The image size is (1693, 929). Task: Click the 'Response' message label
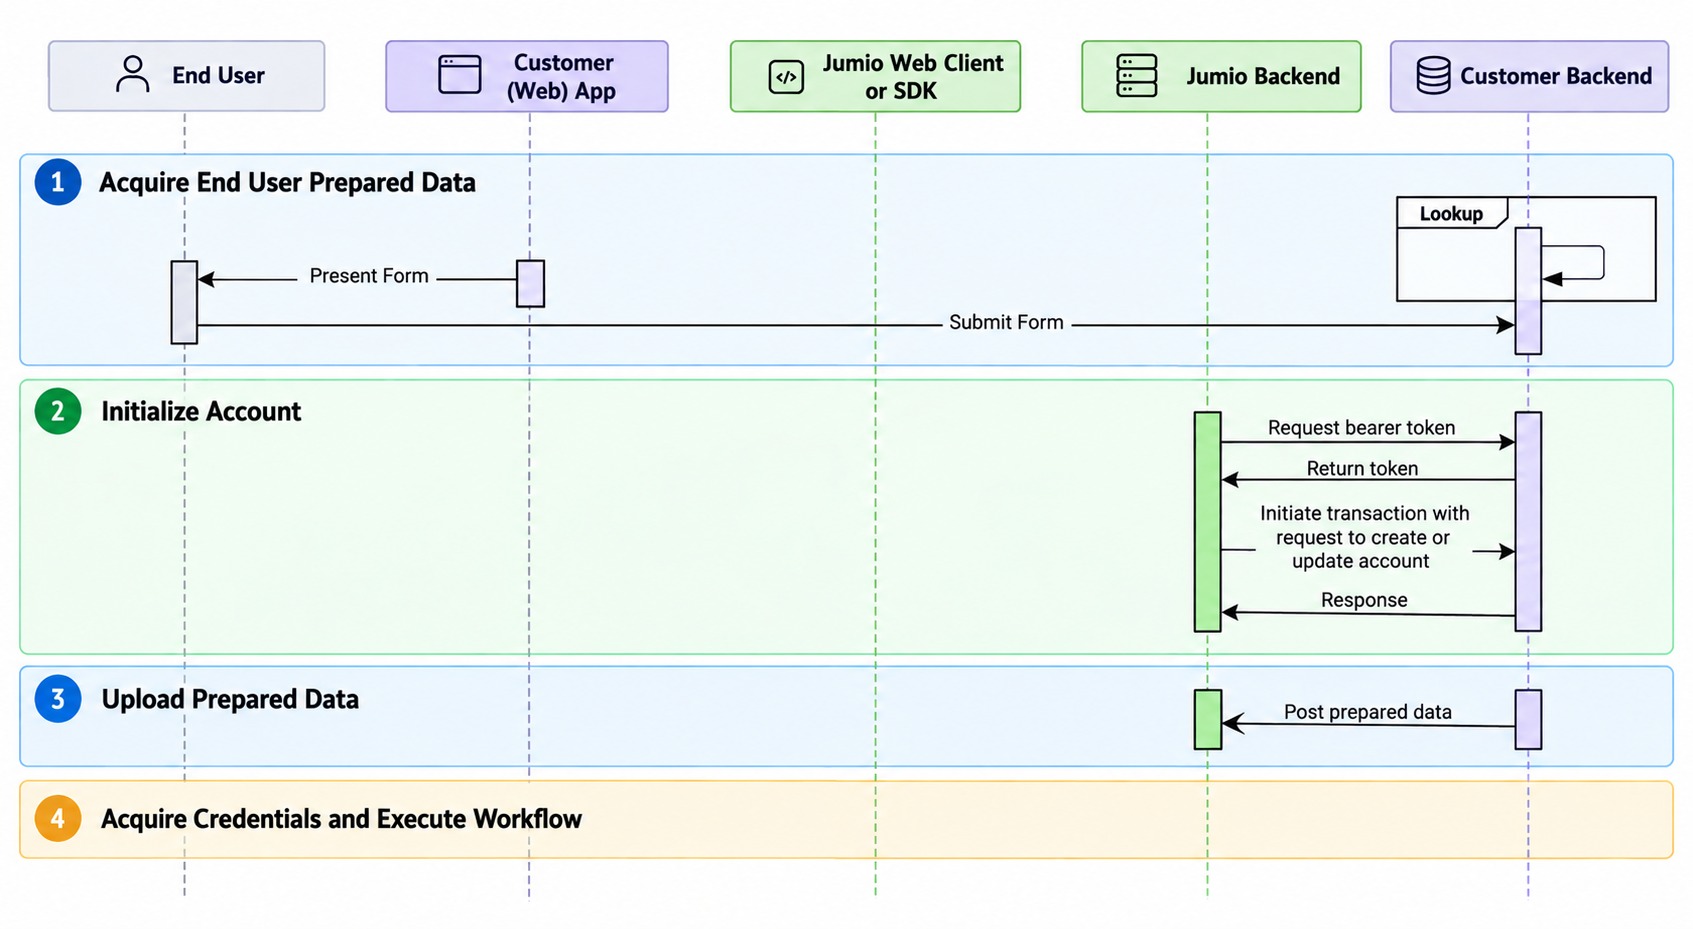click(1364, 600)
